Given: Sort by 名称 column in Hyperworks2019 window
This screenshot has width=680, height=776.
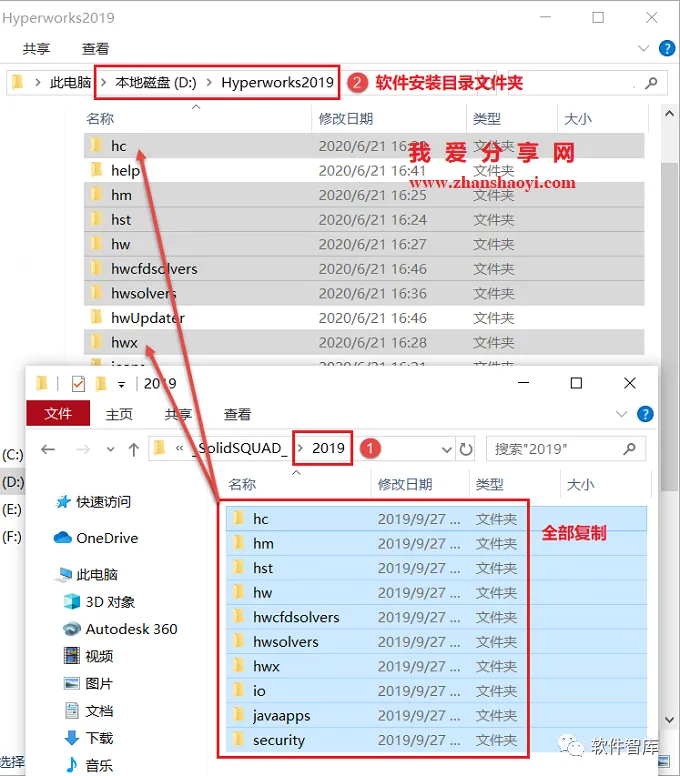Looking at the screenshot, I should [100, 119].
